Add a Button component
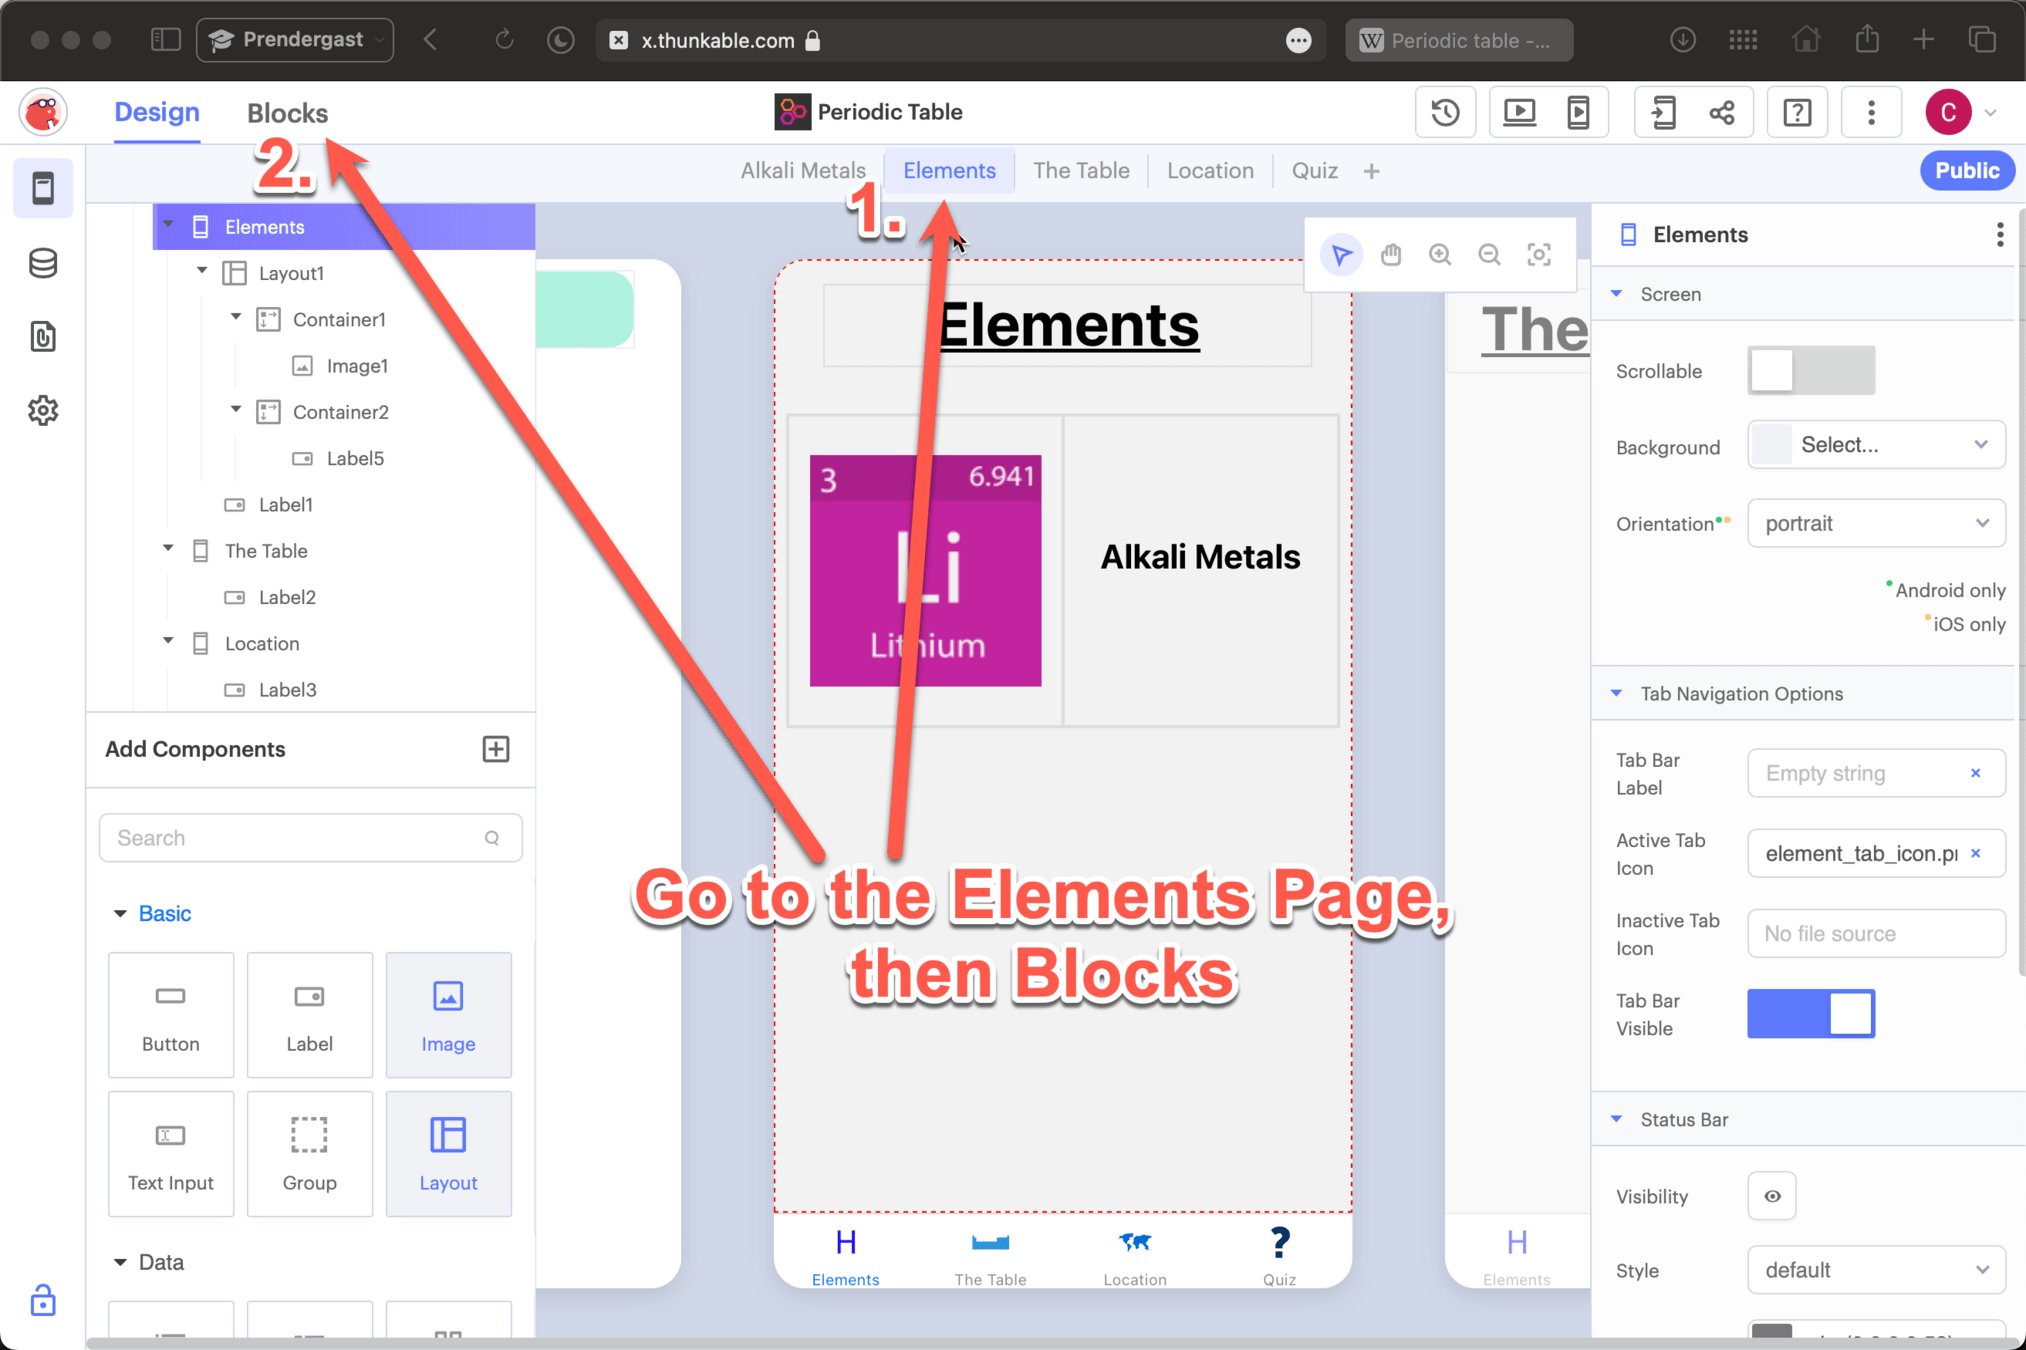The image size is (2026, 1350). [171, 1014]
